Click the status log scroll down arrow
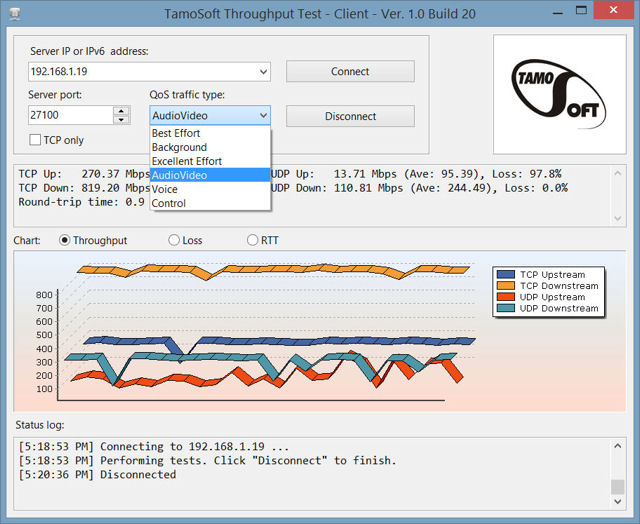The width and height of the screenshot is (640, 524). pyautogui.click(x=618, y=501)
